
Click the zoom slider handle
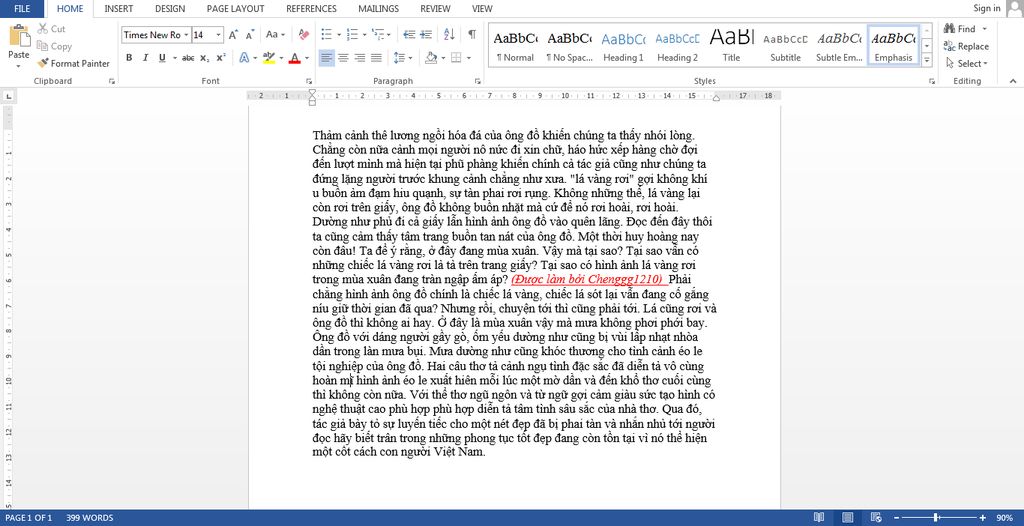[x=936, y=518]
